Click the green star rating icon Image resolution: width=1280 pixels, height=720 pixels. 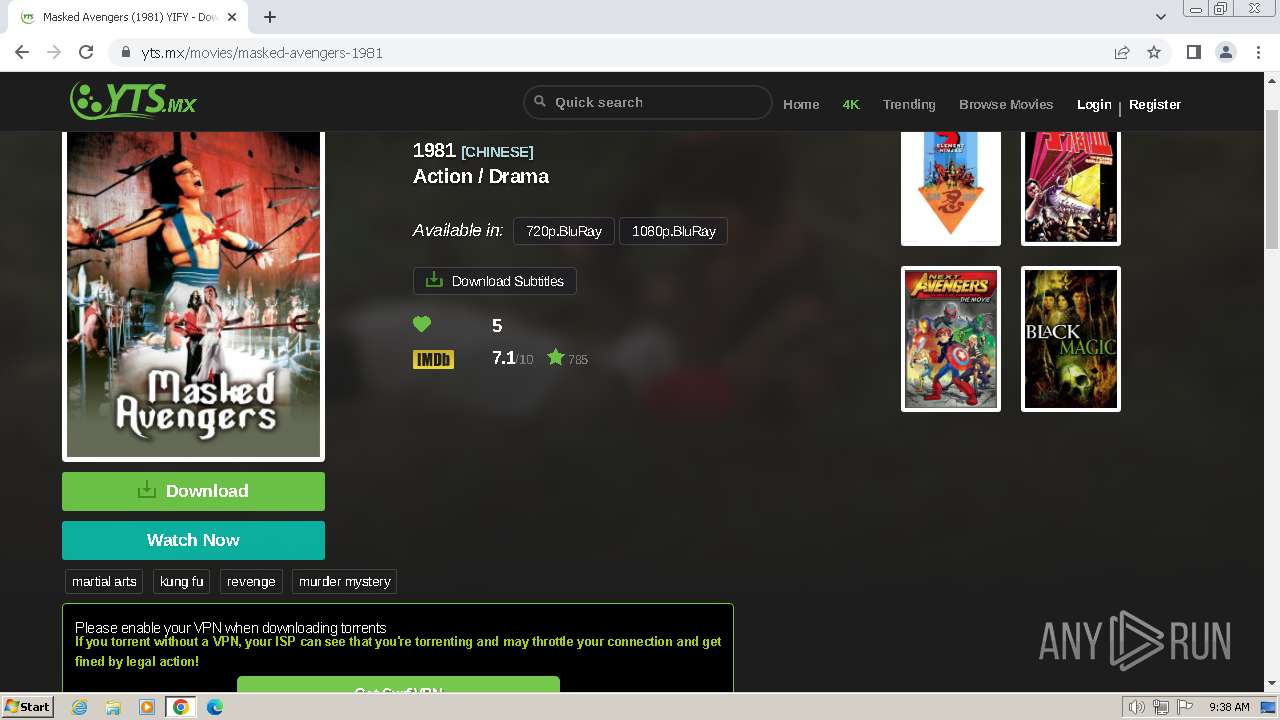556,357
